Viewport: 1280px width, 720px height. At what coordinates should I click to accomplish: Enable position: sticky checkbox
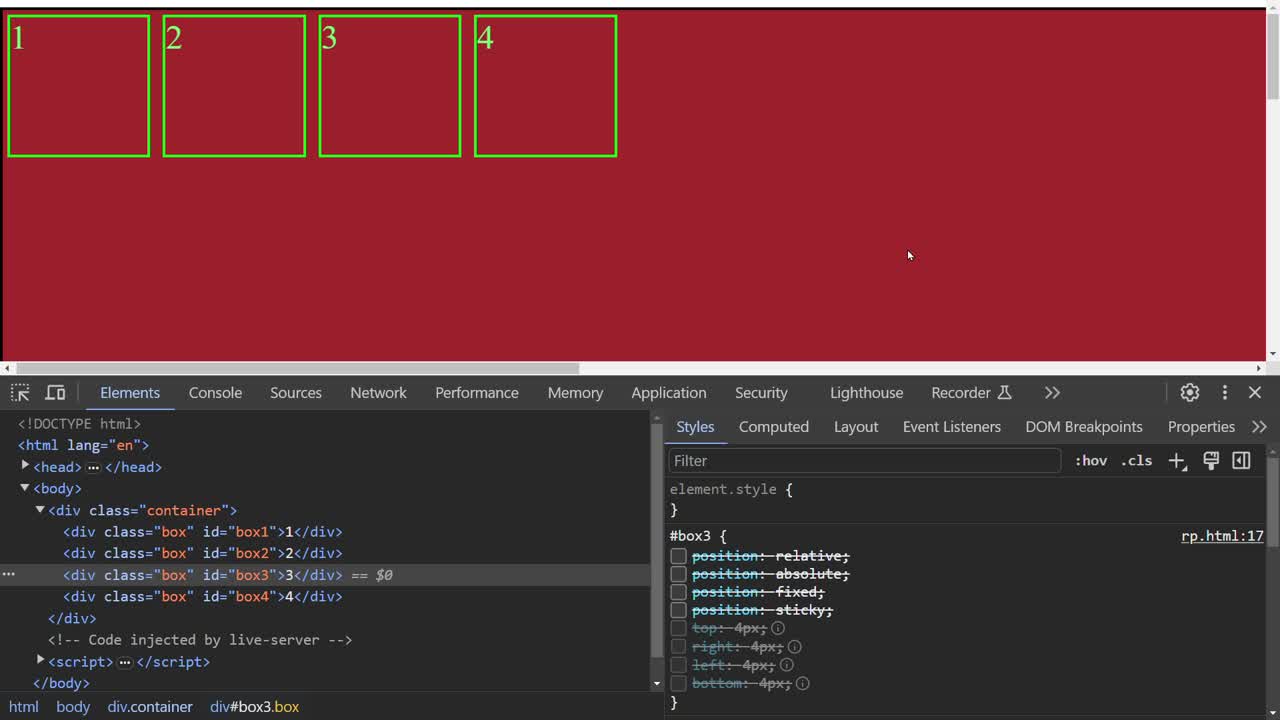coord(678,610)
